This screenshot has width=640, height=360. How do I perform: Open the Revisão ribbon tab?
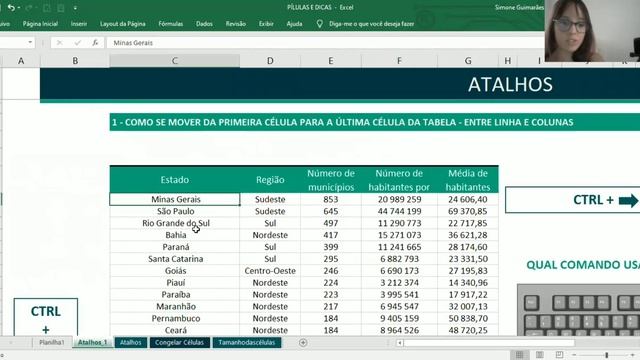(x=236, y=24)
